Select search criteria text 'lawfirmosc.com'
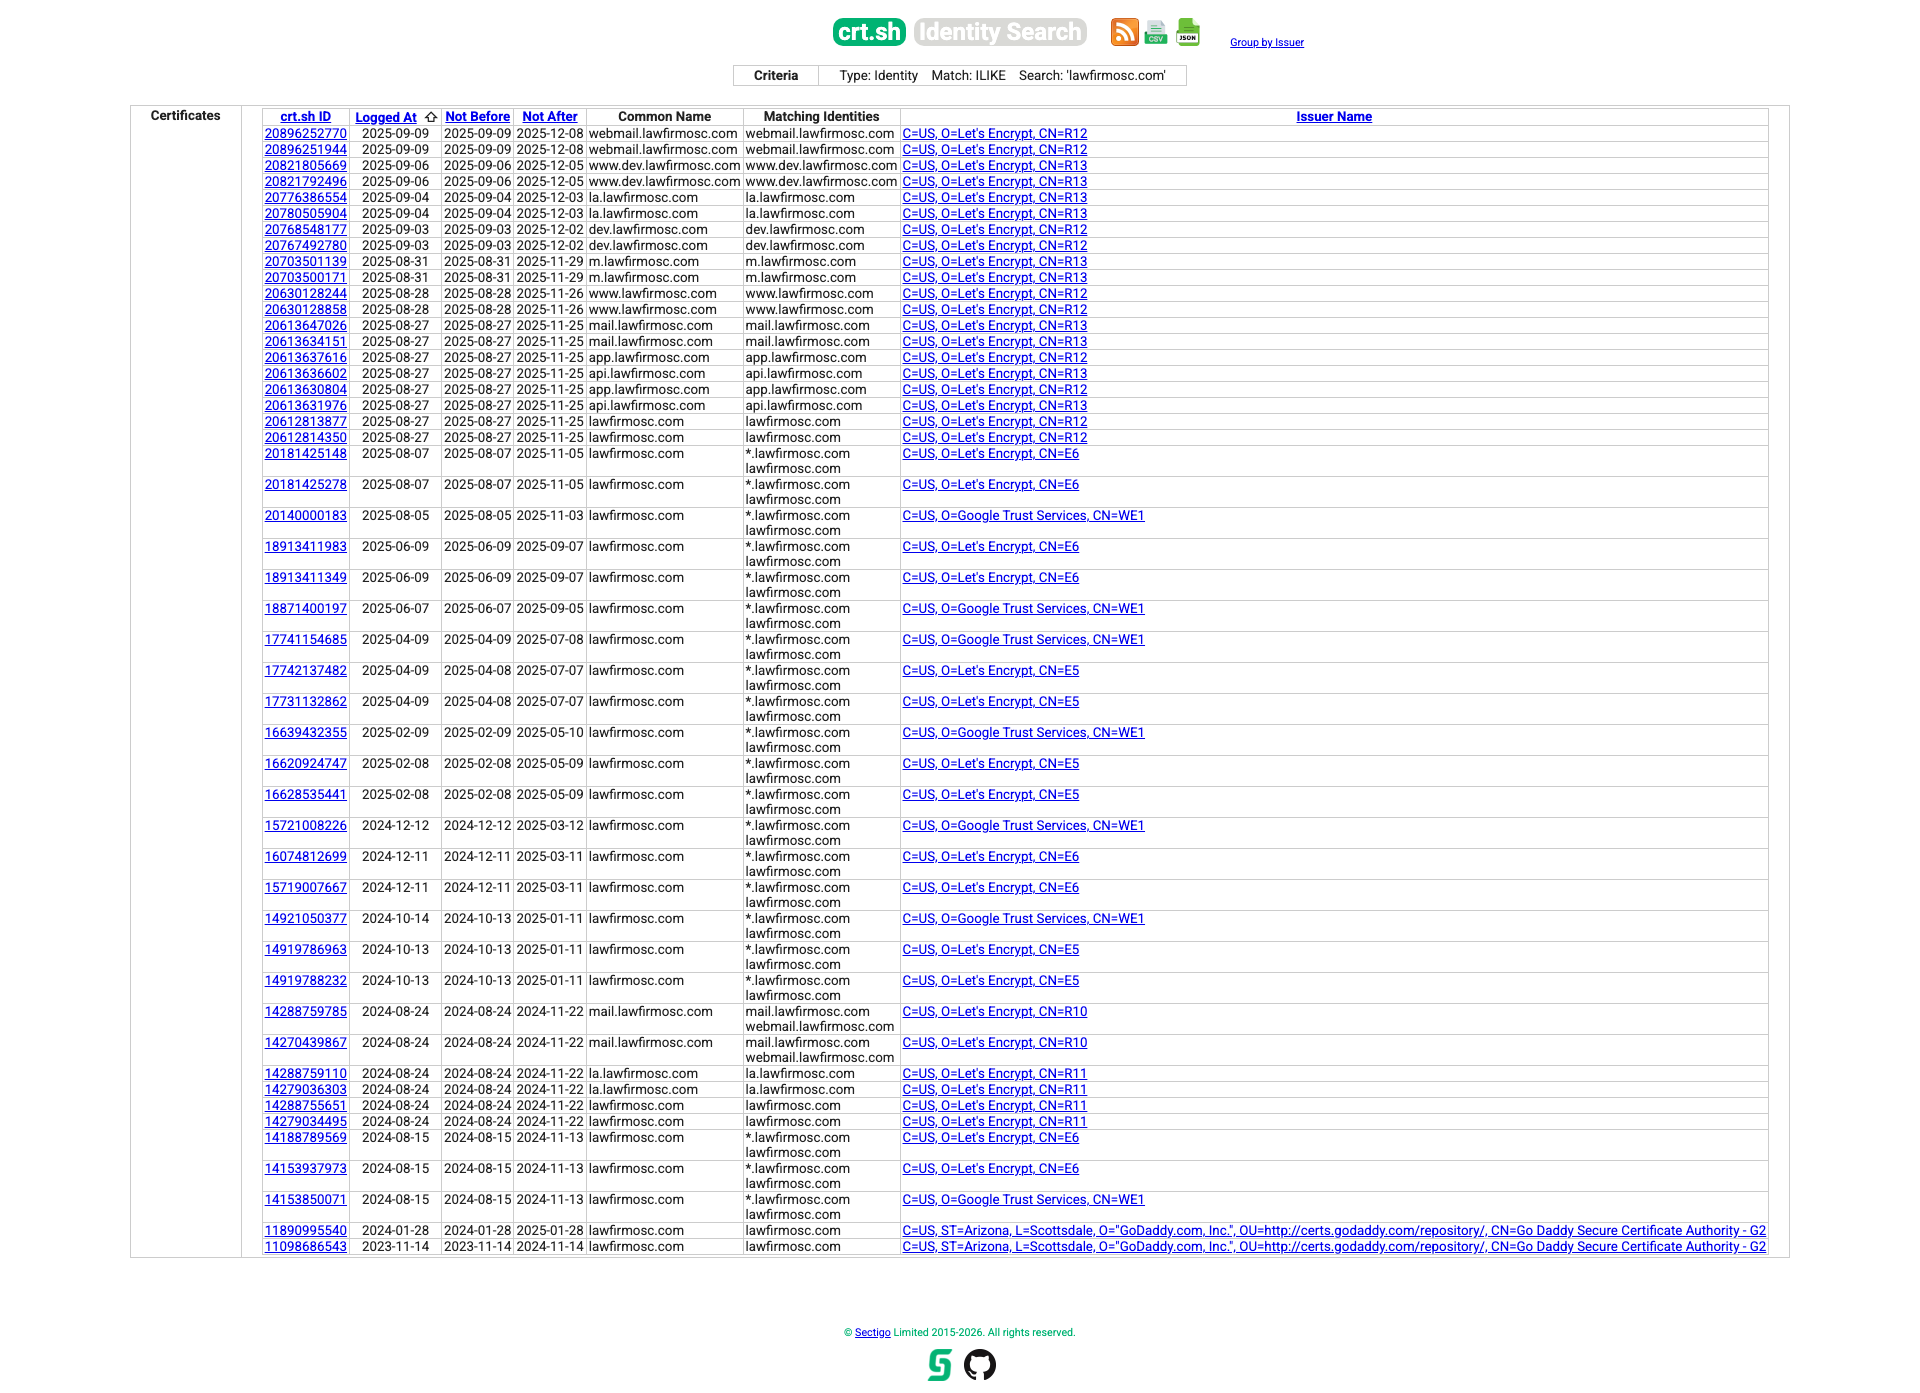 click(1115, 75)
